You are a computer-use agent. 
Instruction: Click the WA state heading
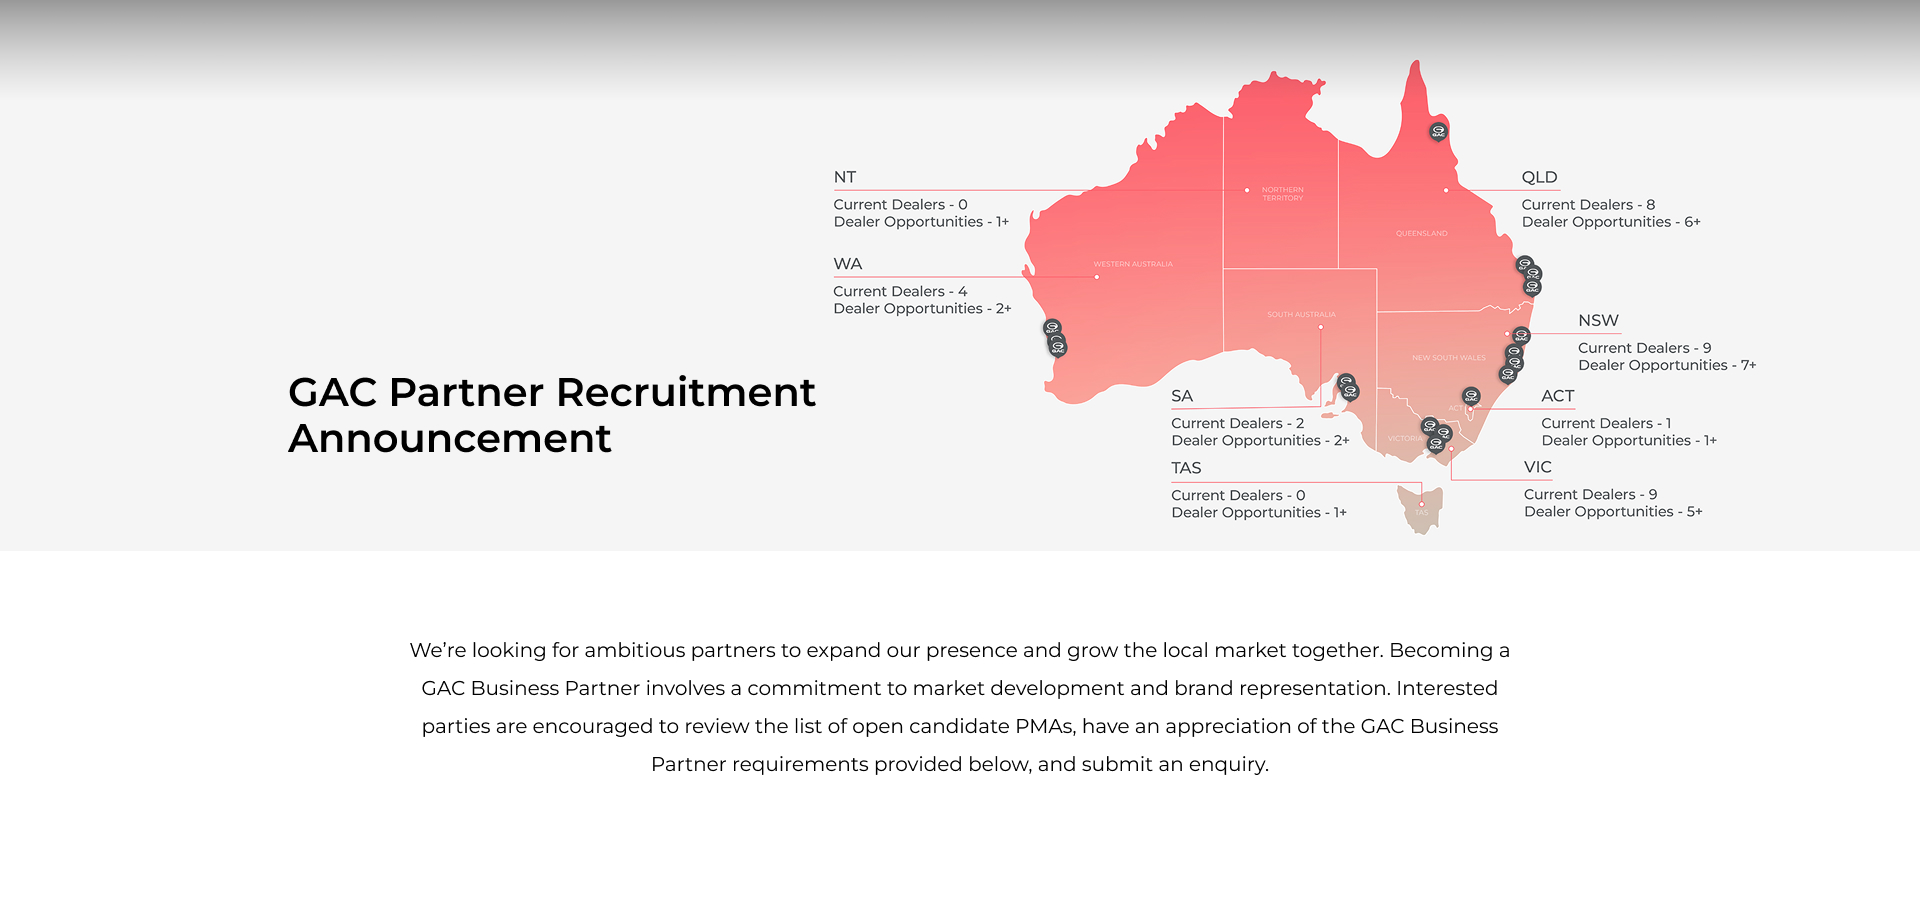pyautogui.click(x=848, y=264)
